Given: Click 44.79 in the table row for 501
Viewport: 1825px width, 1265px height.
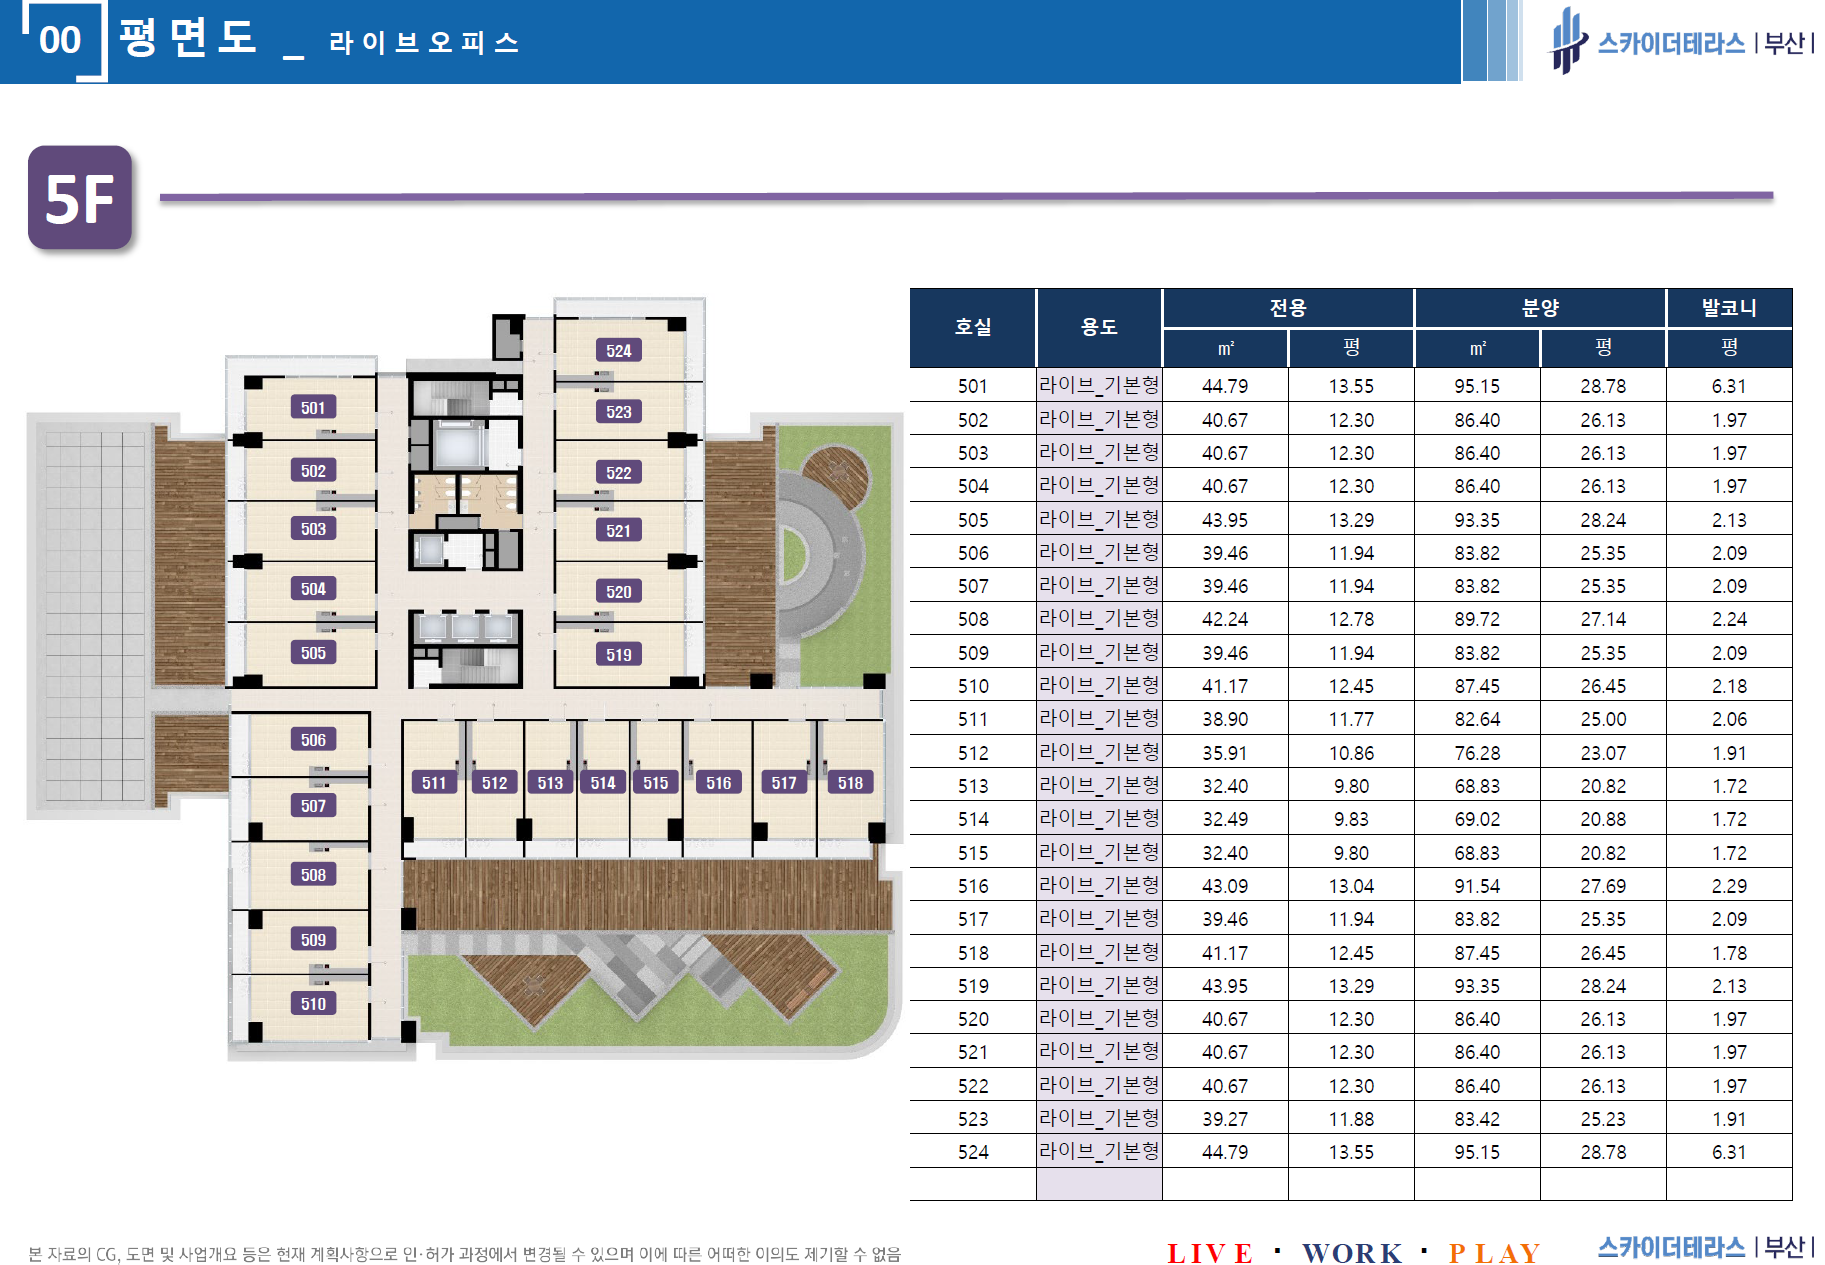Looking at the screenshot, I should [x=1225, y=386].
